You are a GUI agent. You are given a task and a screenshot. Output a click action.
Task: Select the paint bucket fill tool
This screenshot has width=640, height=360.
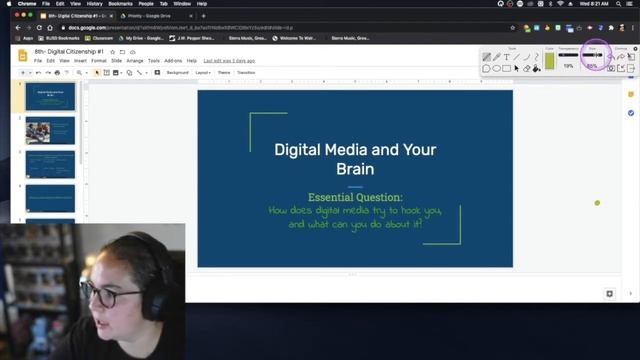pos(536,69)
